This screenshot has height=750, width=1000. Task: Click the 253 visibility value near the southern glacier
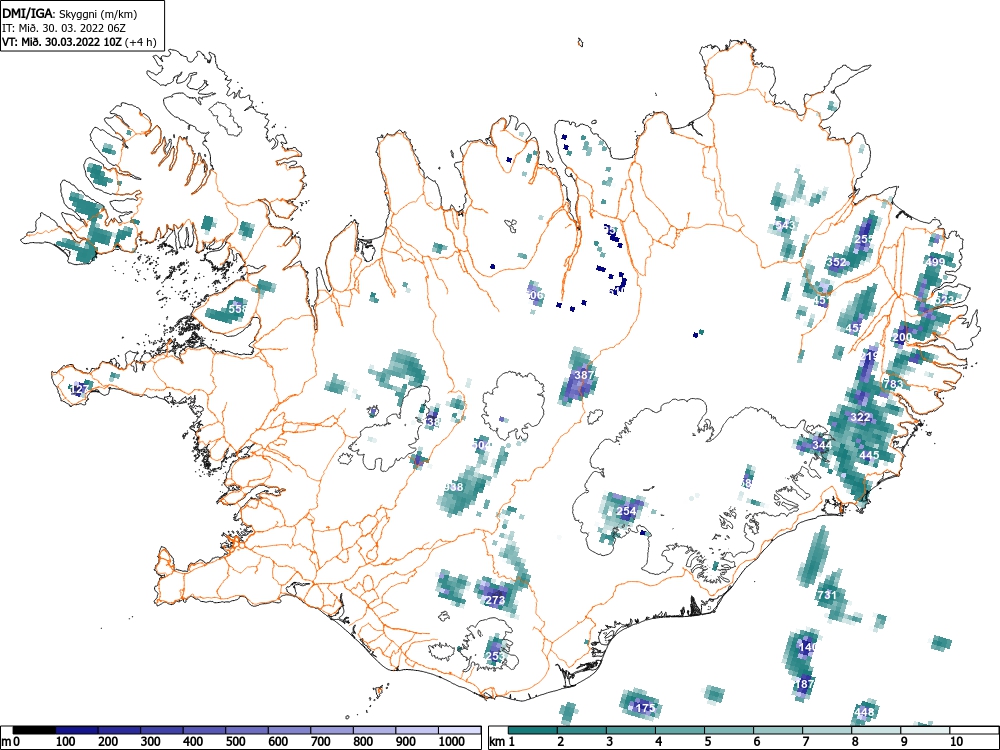pos(495,656)
